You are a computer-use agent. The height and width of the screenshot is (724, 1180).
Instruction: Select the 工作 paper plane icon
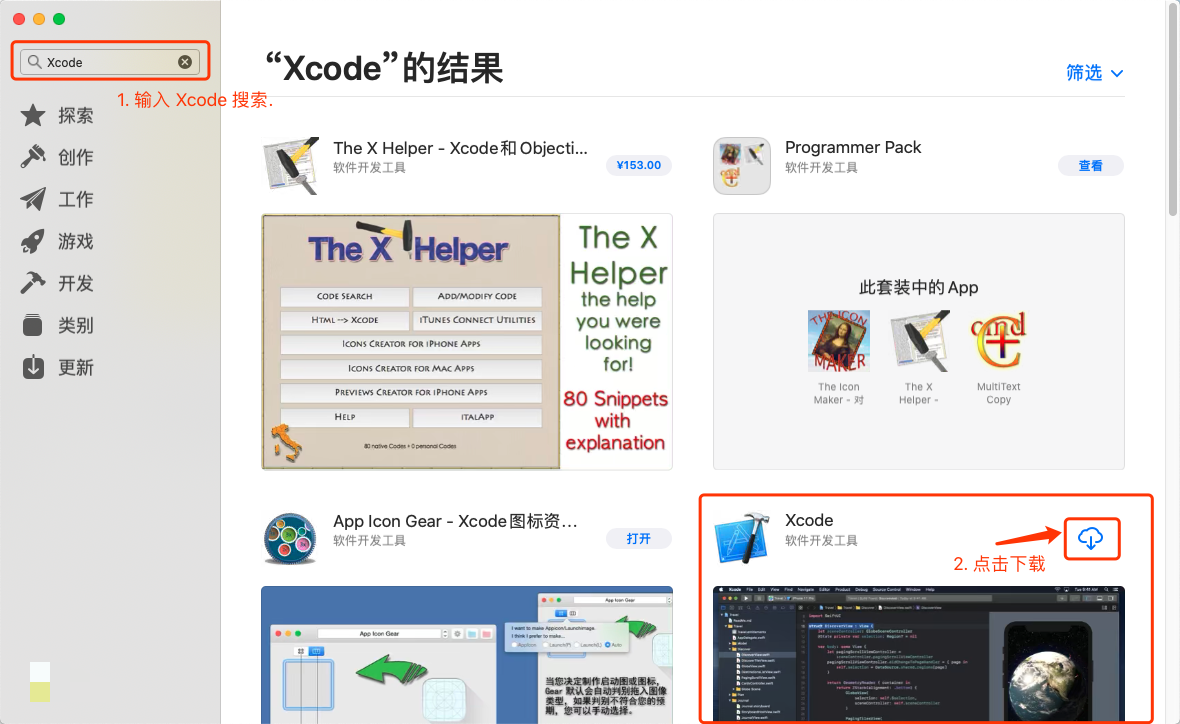(x=32, y=199)
